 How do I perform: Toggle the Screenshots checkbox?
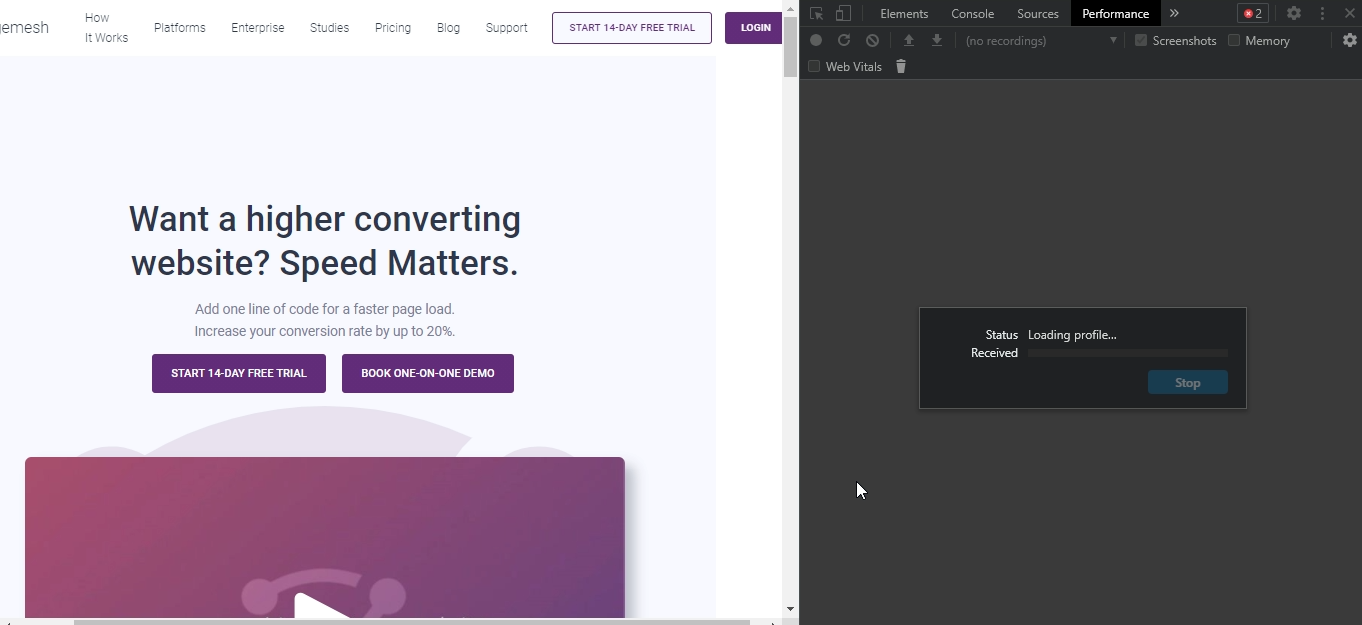point(1141,40)
